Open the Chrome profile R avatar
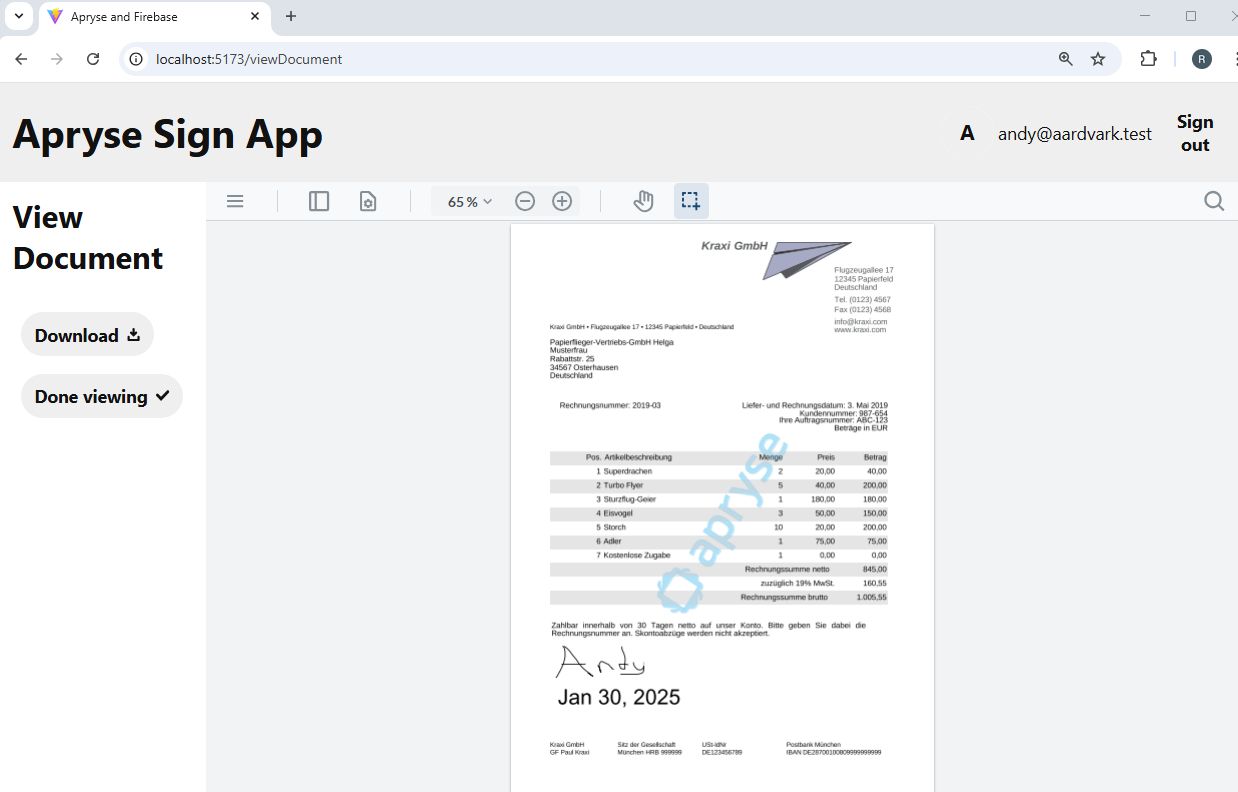This screenshot has width=1238, height=792. point(1202,59)
